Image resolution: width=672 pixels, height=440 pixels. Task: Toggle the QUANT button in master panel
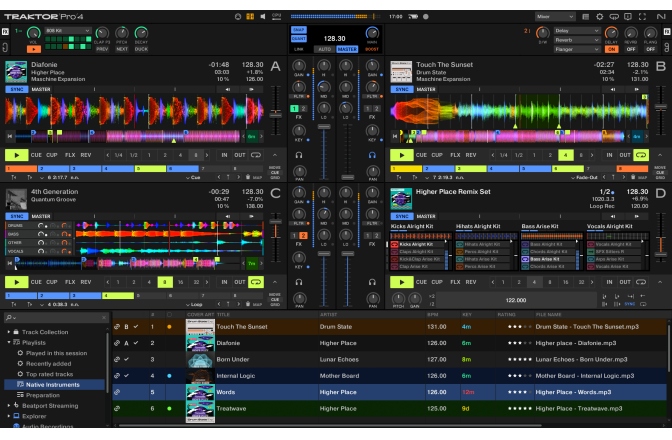point(299,39)
